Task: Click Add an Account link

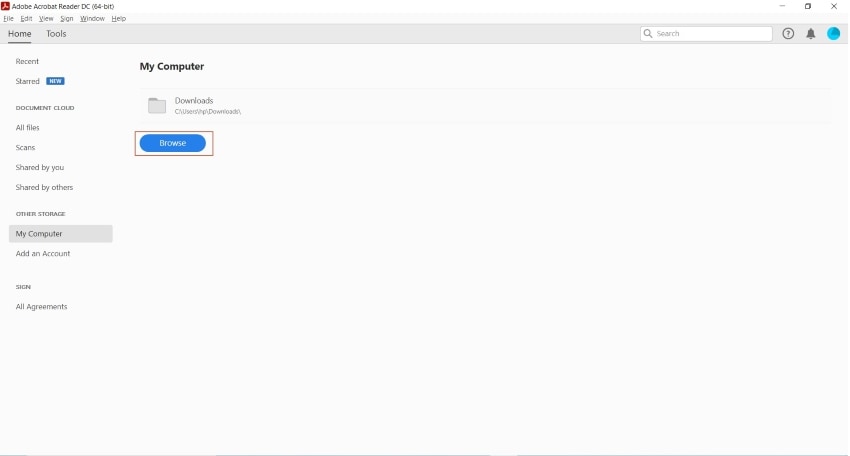Action: click(x=43, y=254)
